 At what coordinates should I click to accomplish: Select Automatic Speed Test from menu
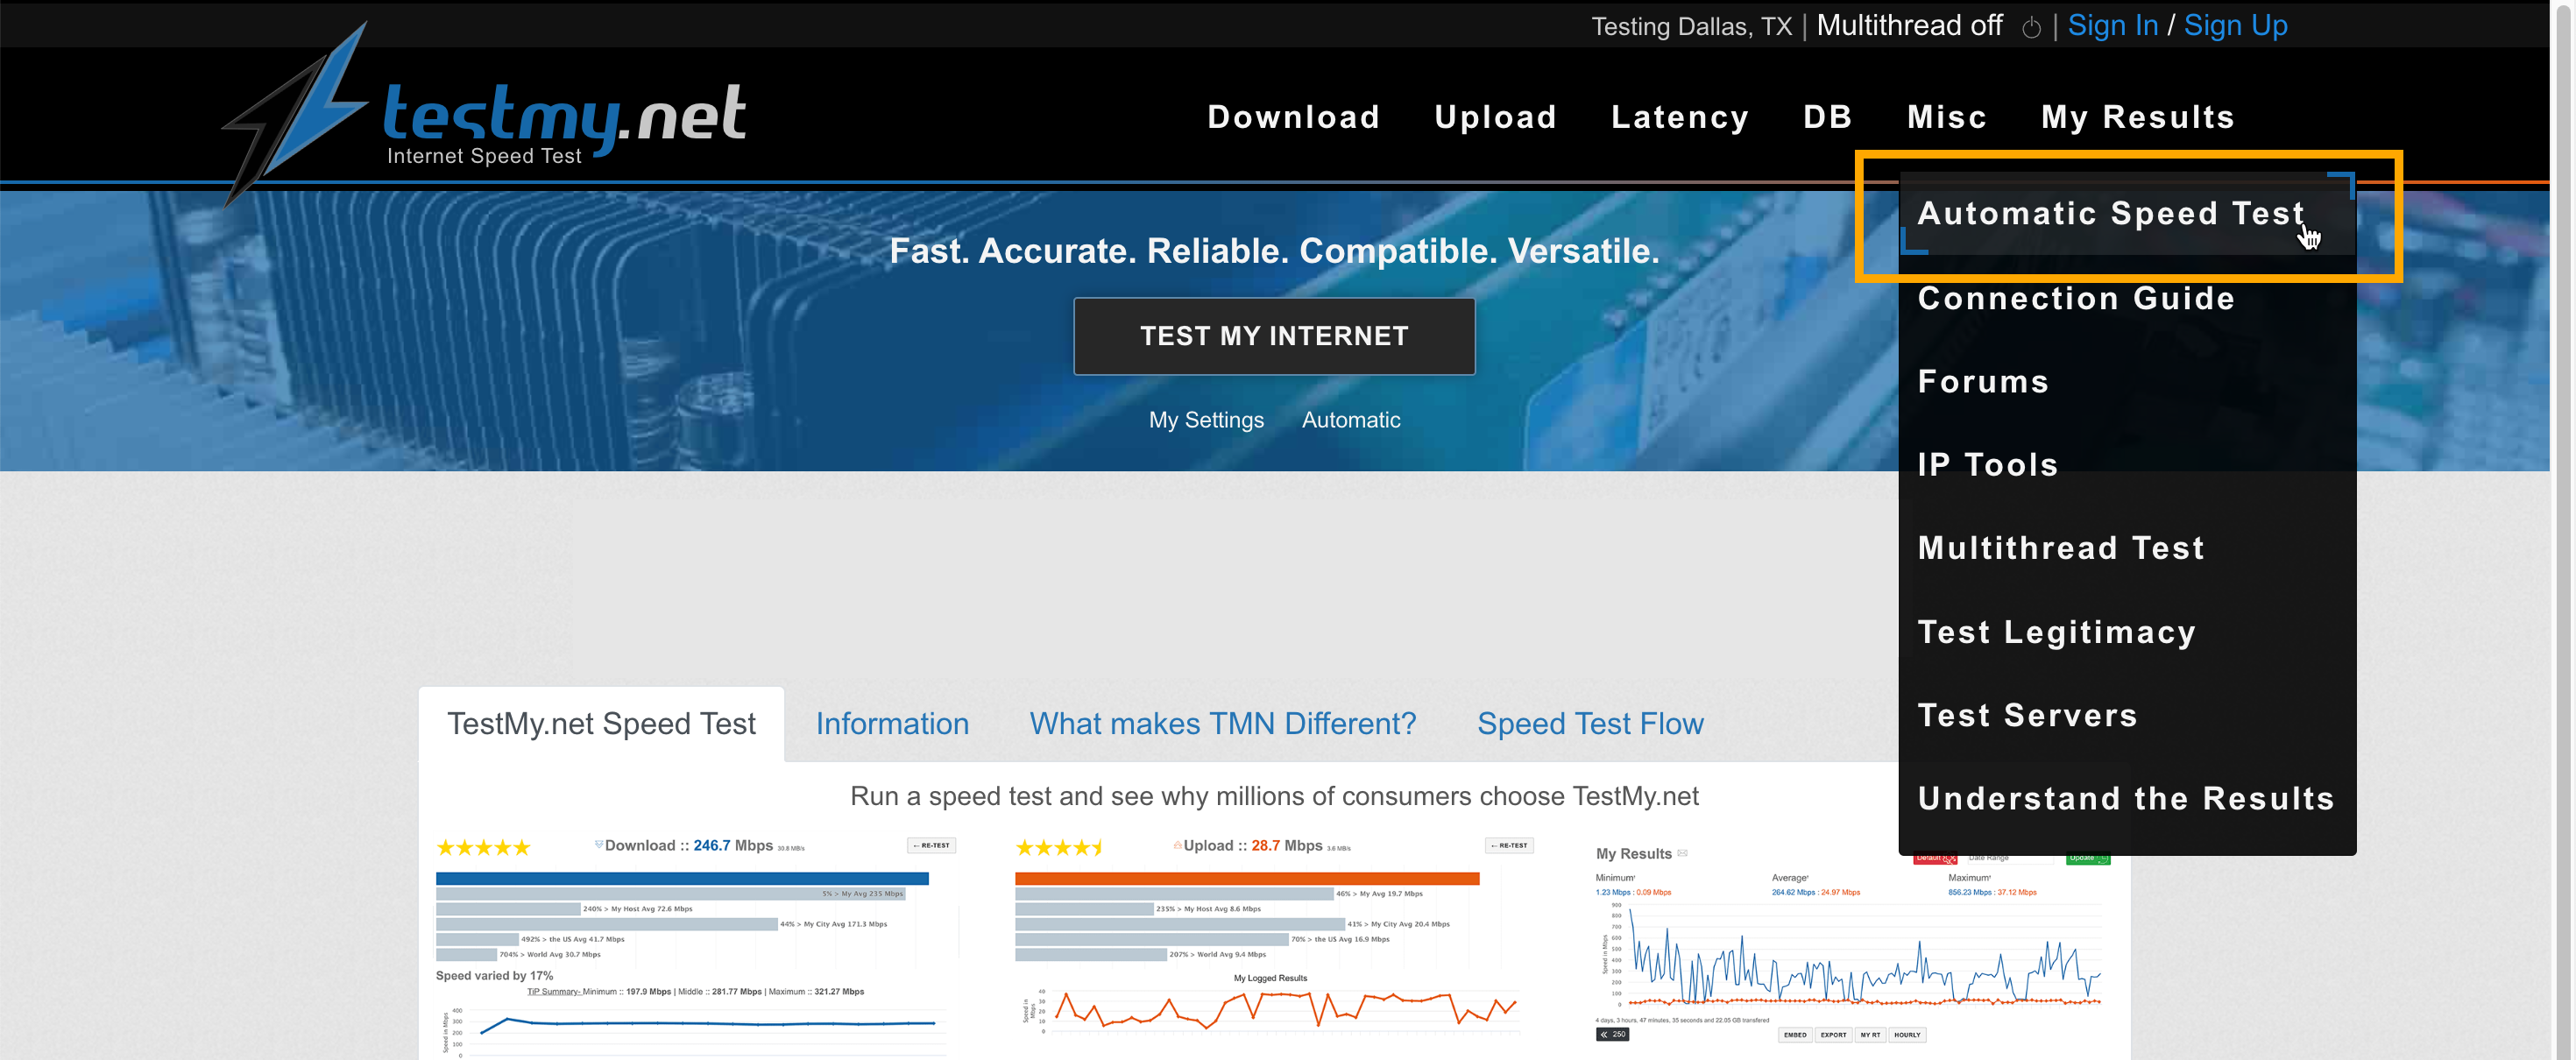click(2127, 214)
